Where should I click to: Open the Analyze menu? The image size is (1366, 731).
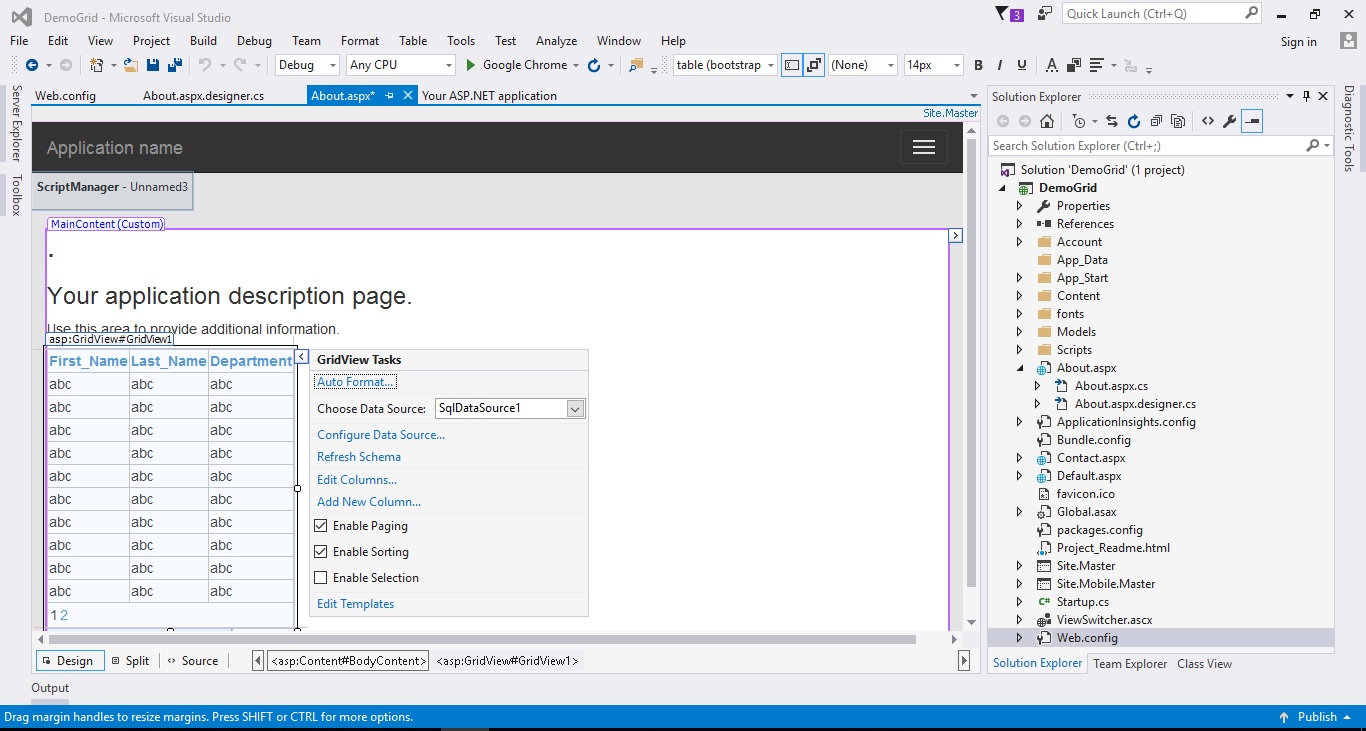[x=556, y=41]
